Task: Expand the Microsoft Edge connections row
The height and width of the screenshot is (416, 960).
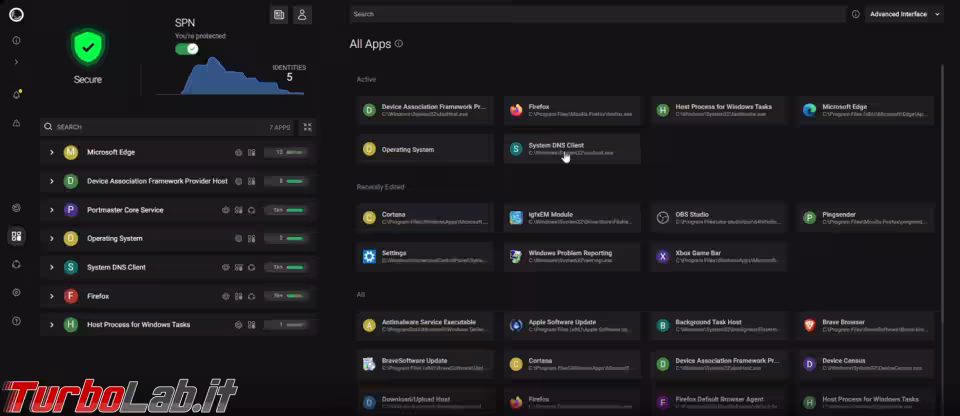Action: [x=51, y=153]
